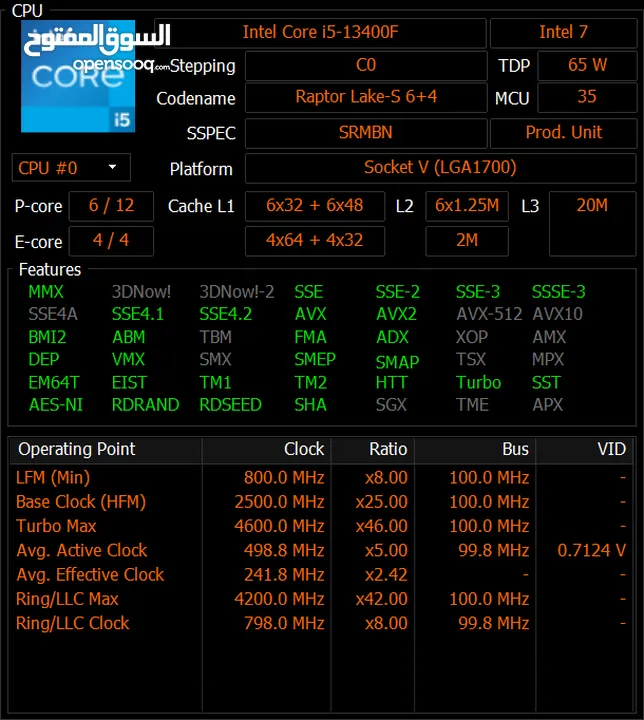The width and height of the screenshot is (644, 720).
Task: Click the 4600.0 MHz Turbo Max clock value
Action: pyautogui.click(x=279, y=526)
